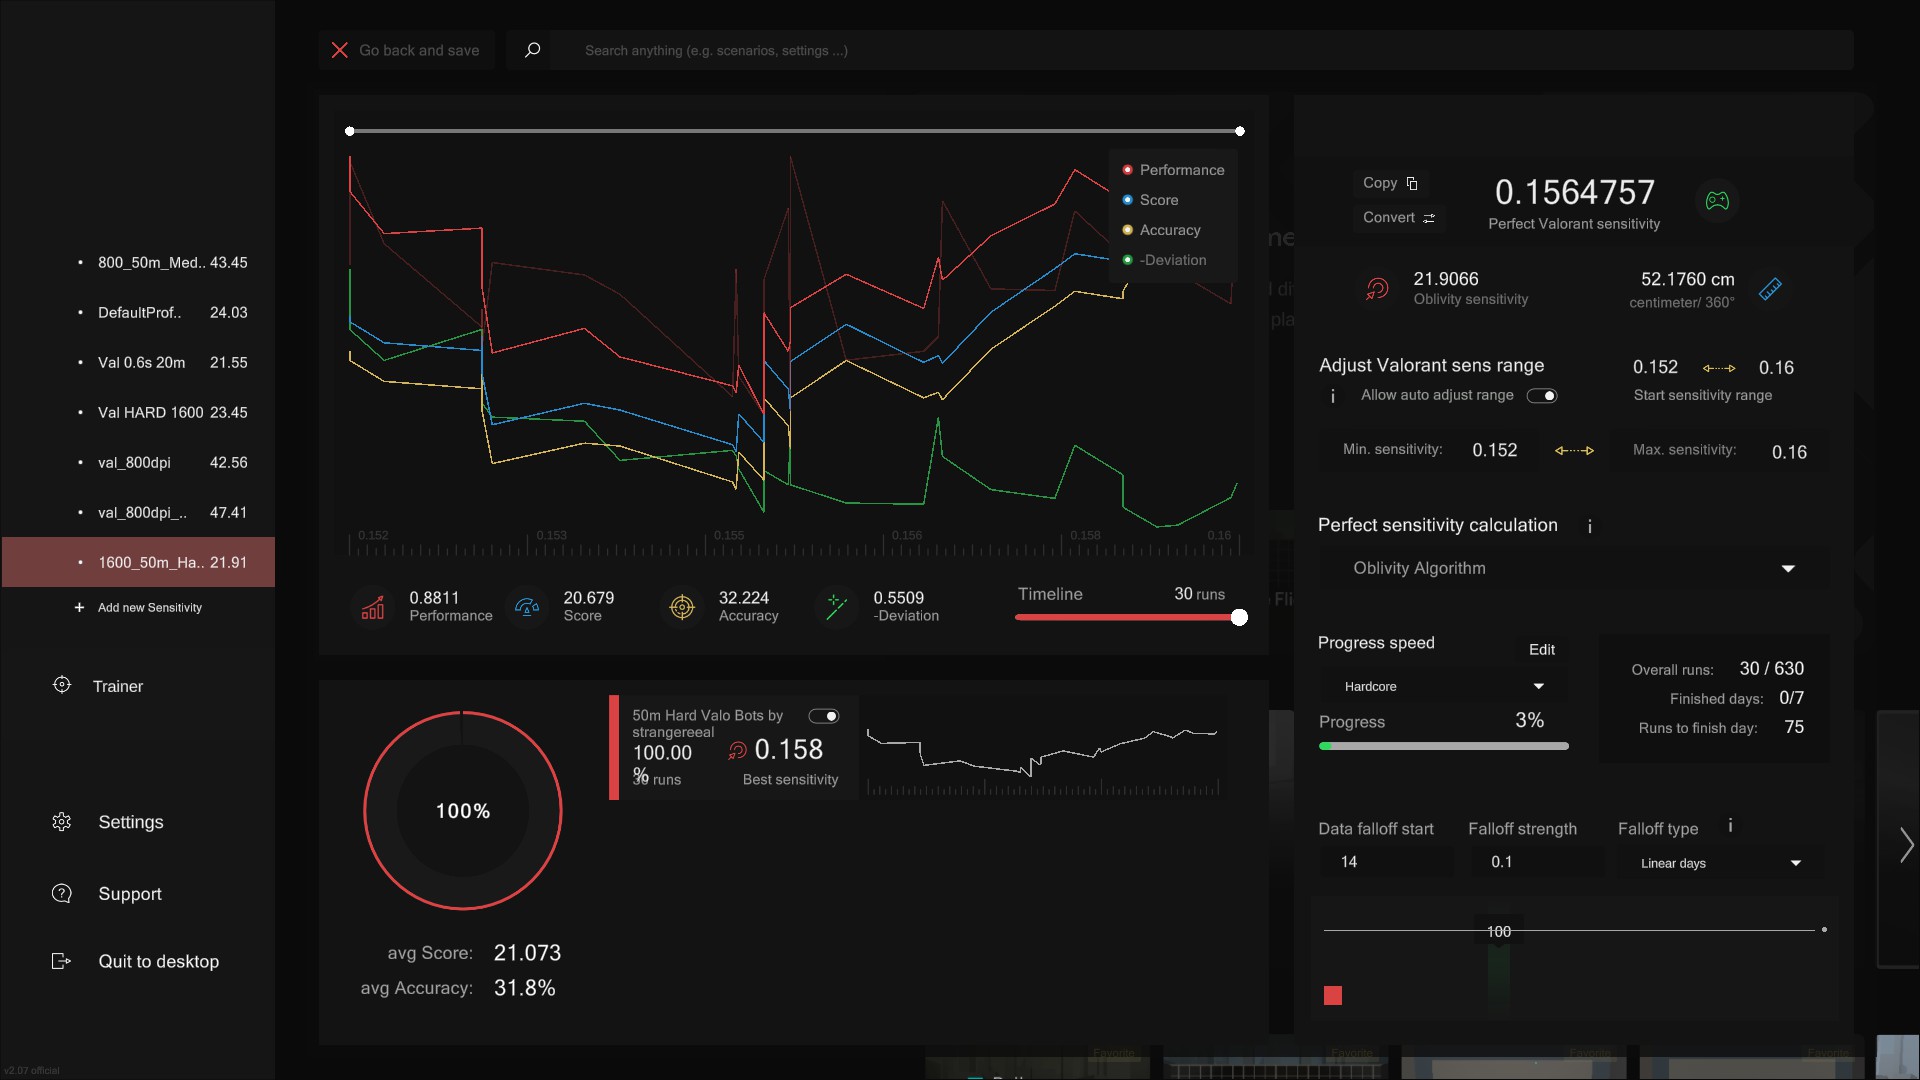Screen dimensions: 1920x1080
Task: Open Settings from the sidebar
Action: (x=130, y=822)
